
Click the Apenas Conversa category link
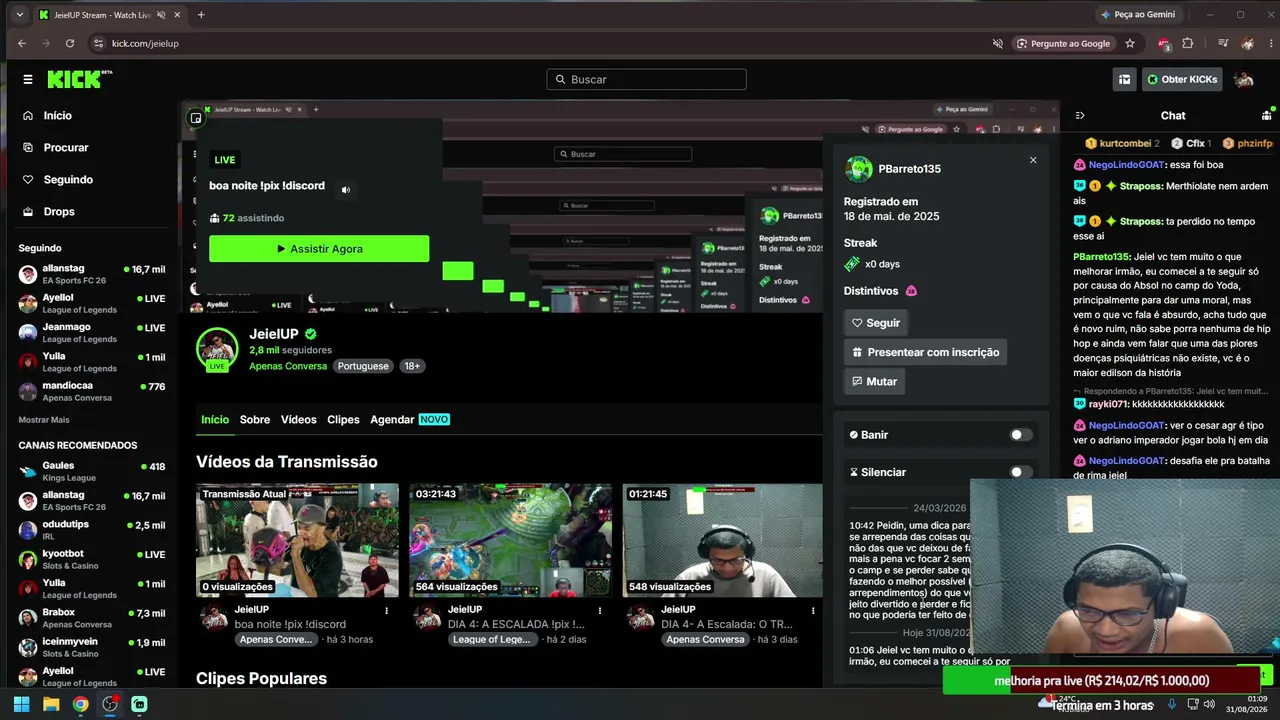click(288, 366)
